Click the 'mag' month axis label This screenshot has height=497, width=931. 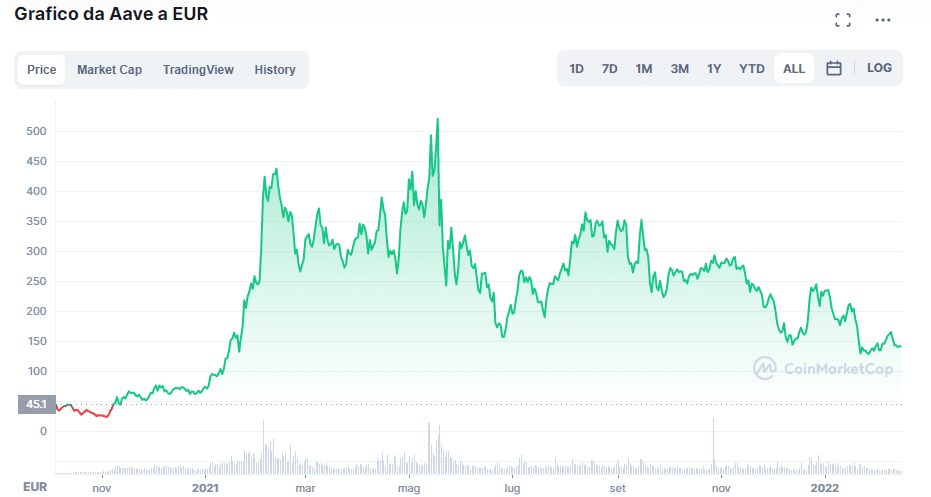pyautogui.click(x=409, y=489)
